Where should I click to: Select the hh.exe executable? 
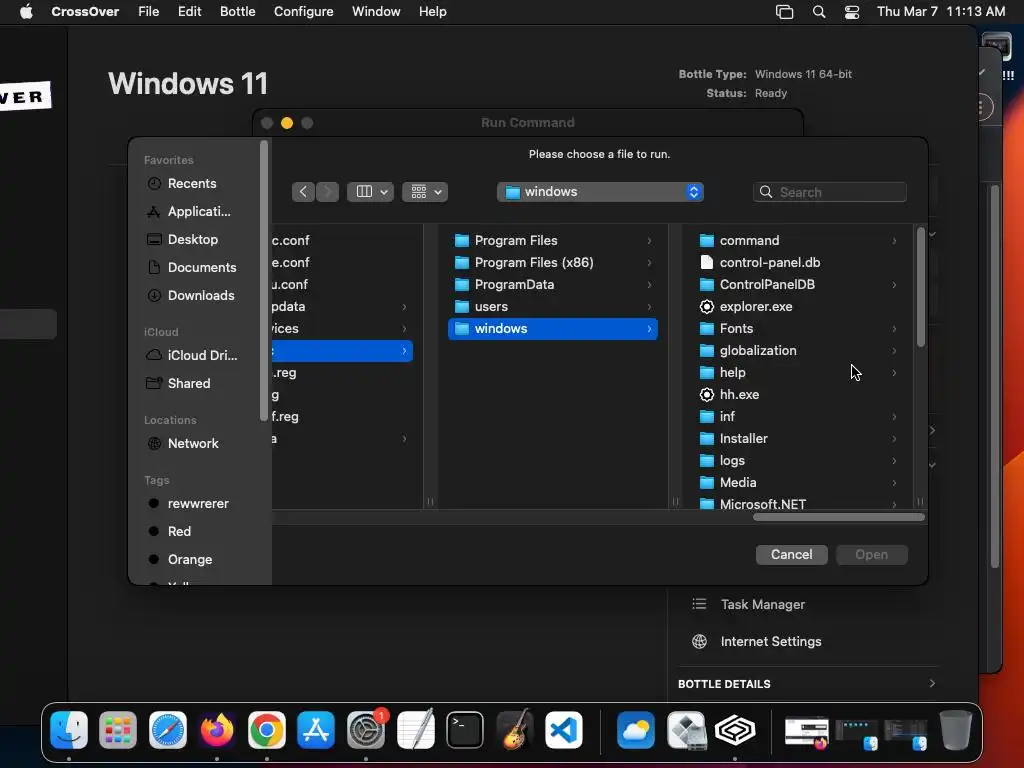click(x=739, y=394)
